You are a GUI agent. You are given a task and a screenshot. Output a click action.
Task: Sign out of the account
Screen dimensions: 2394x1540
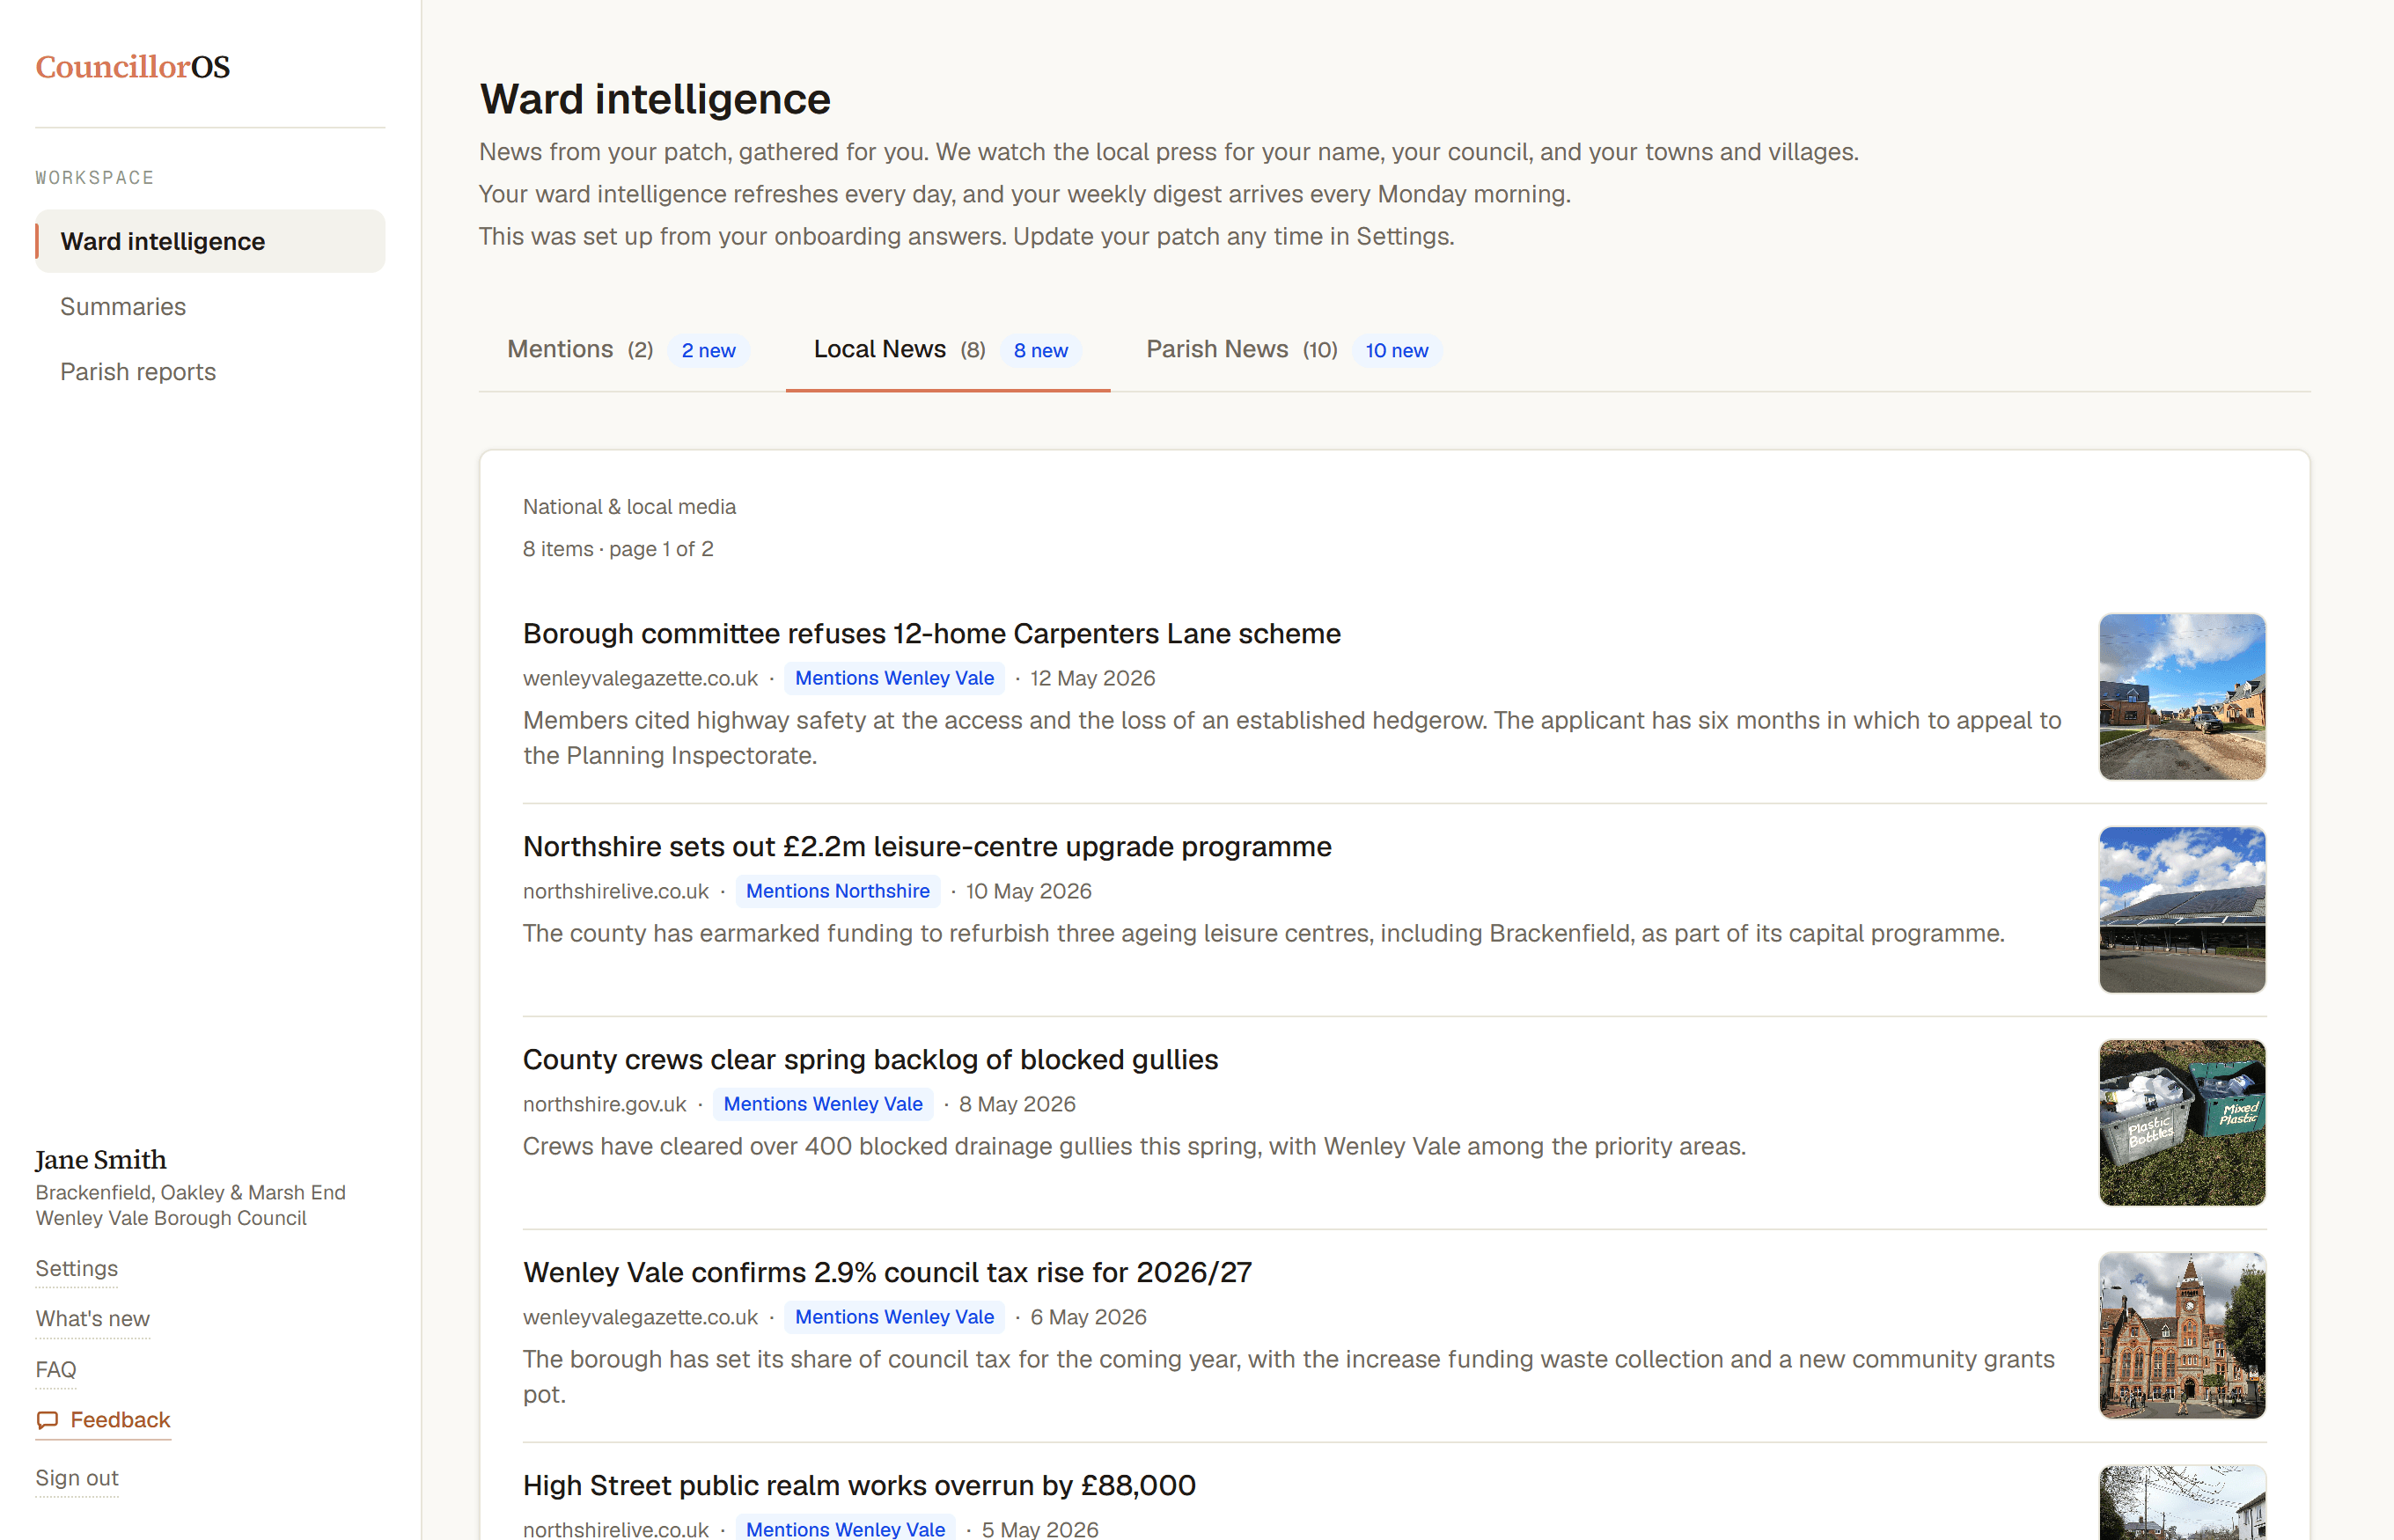point(77,1478)
